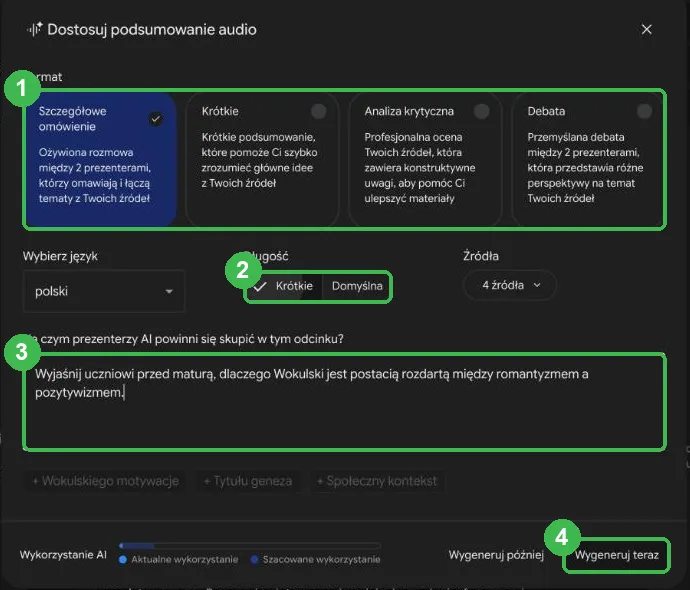The width and height of the screenshot is (690, 590).
Task: Expand the 4 źródła sources dropdown
Action: [510, 285]
